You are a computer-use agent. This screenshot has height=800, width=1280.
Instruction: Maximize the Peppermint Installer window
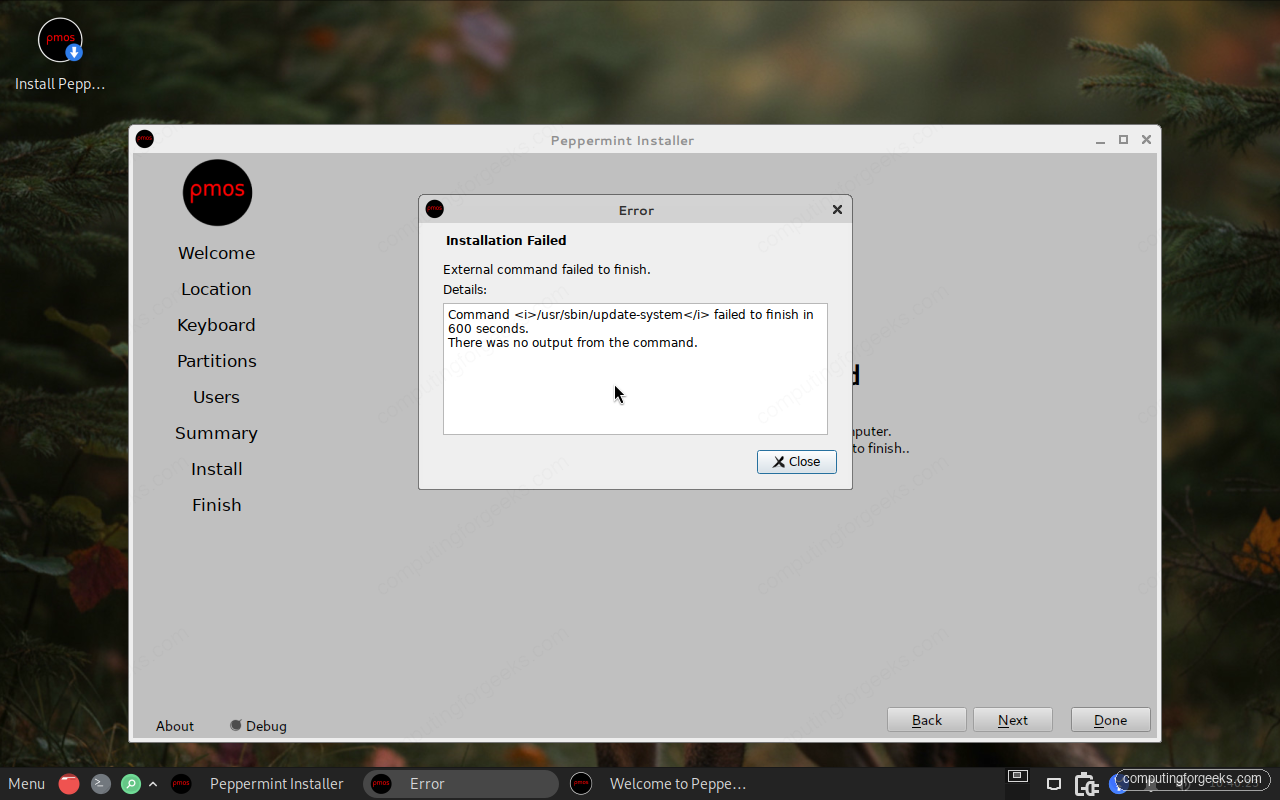1123,140
